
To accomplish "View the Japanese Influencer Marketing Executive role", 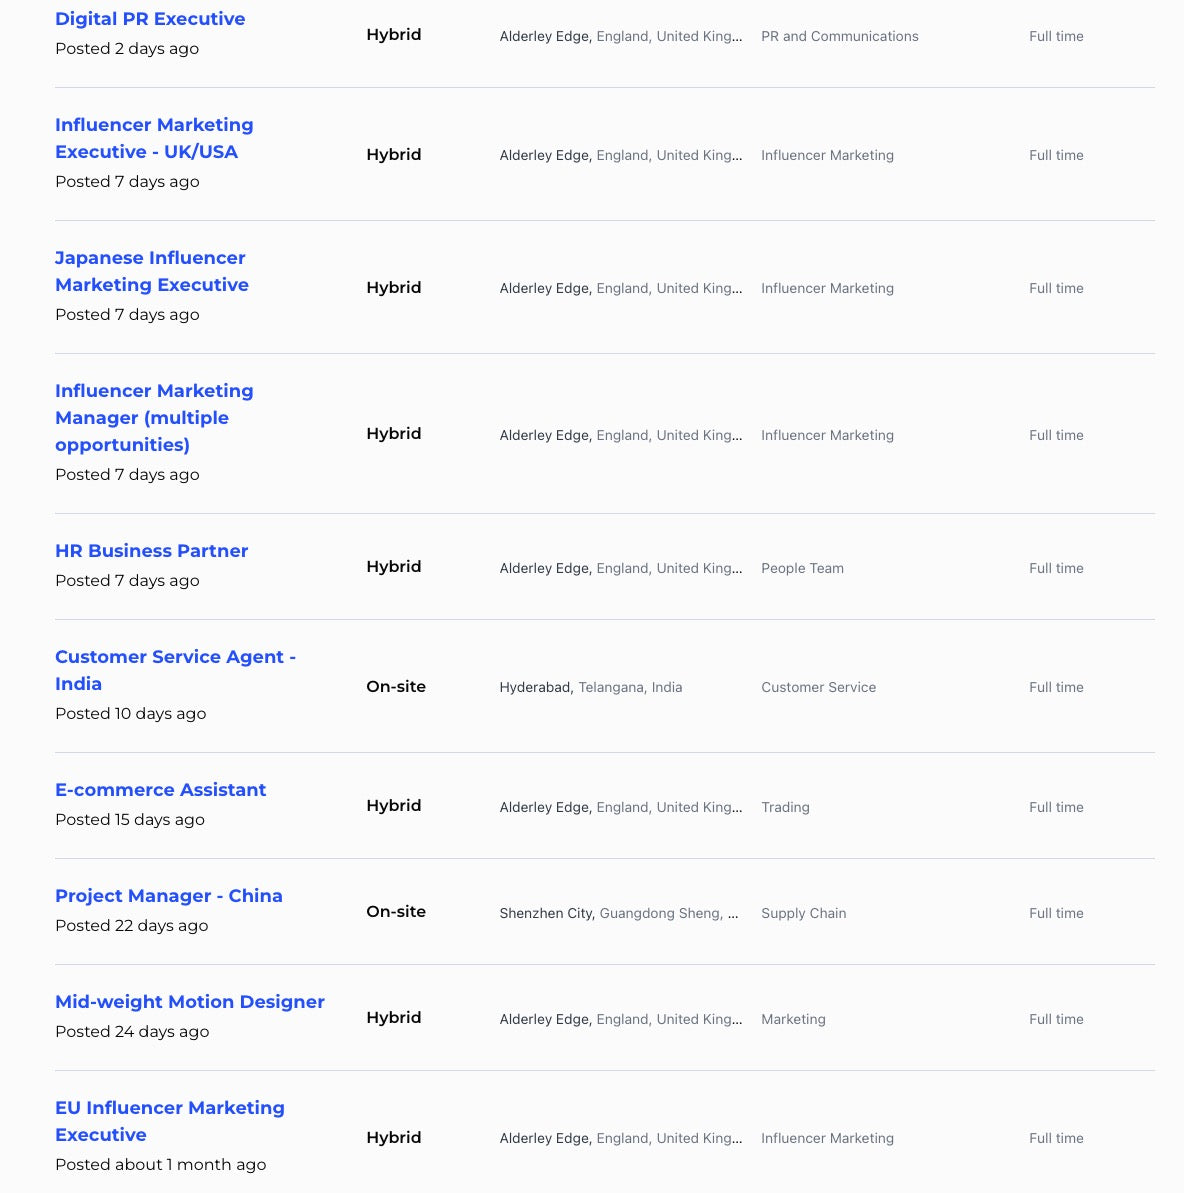I will click(x=151, y=271).
